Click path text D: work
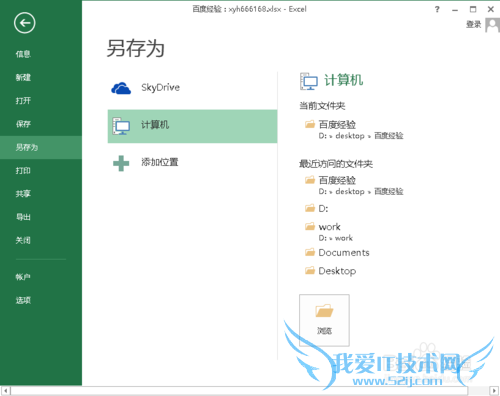Viewport: 500px width, 396px height. pos(336,238)
